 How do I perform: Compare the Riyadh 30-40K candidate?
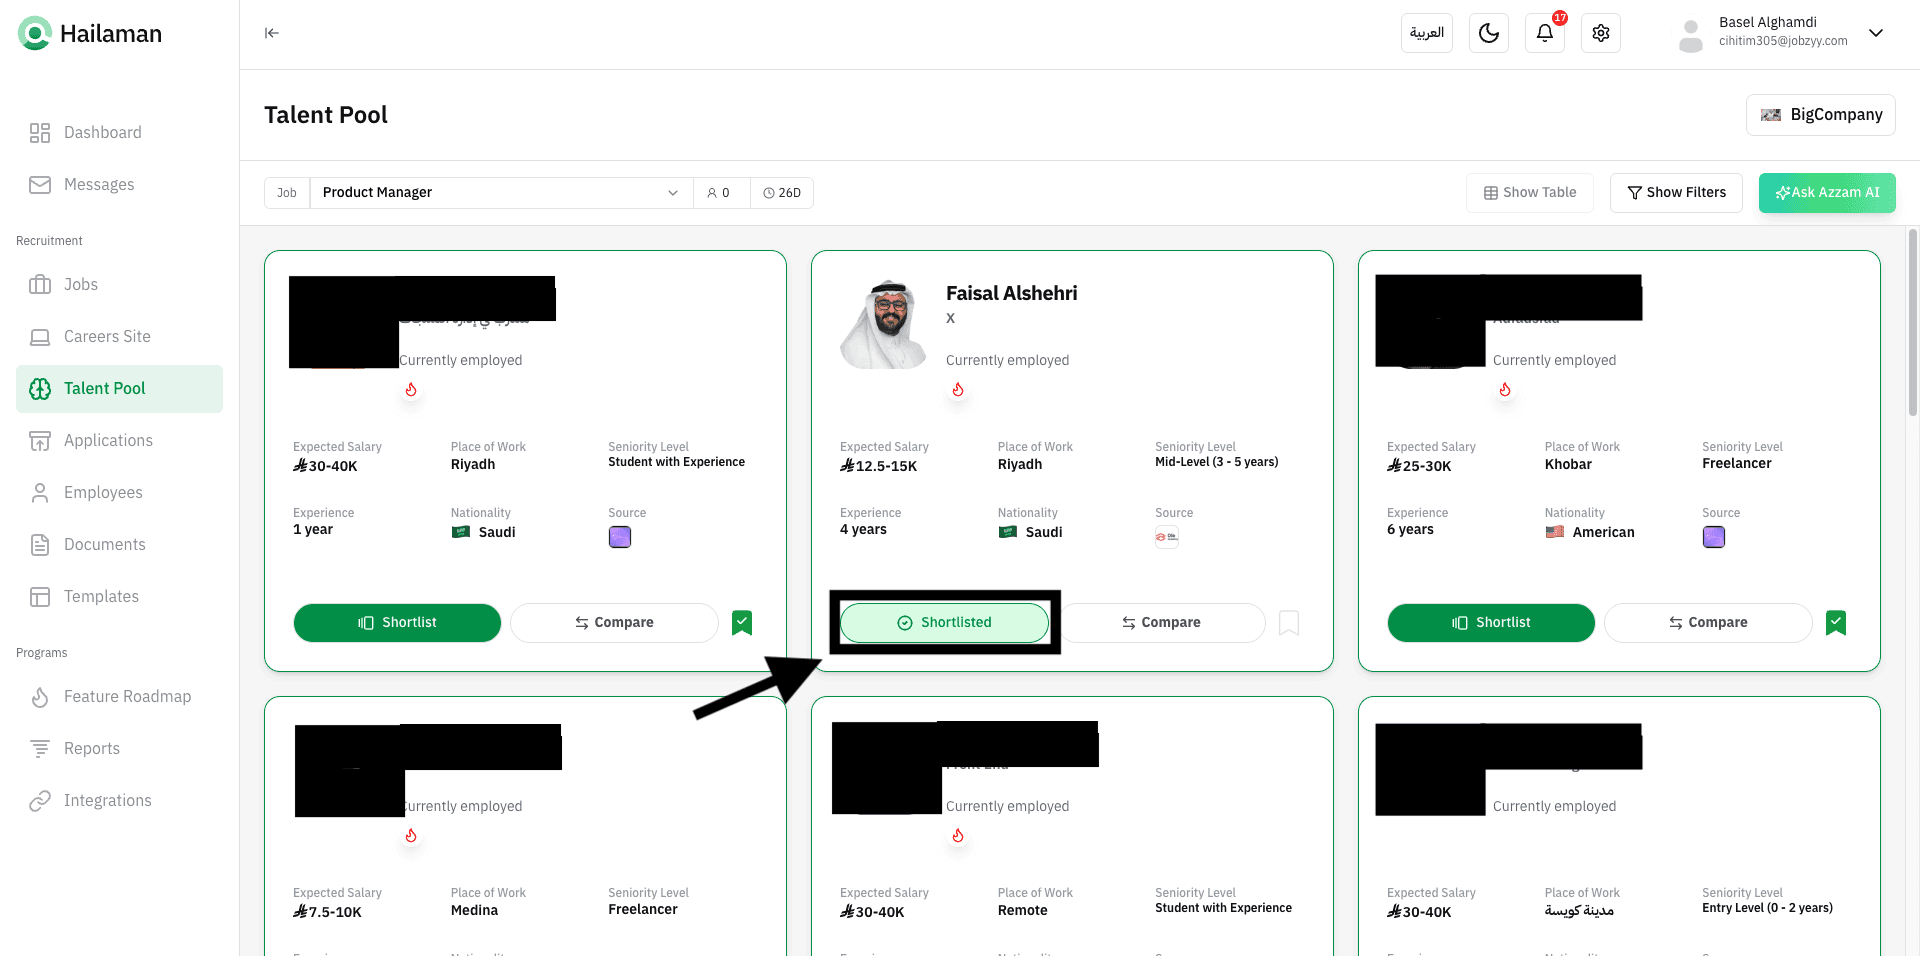tap(614, 623)
